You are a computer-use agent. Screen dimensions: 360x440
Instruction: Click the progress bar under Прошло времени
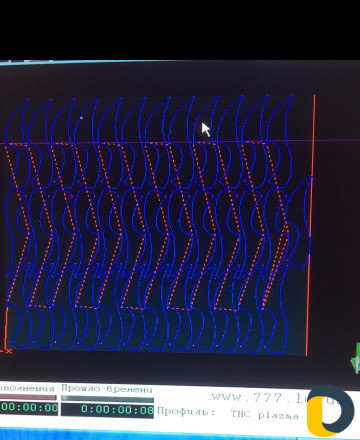coord(107,399)
